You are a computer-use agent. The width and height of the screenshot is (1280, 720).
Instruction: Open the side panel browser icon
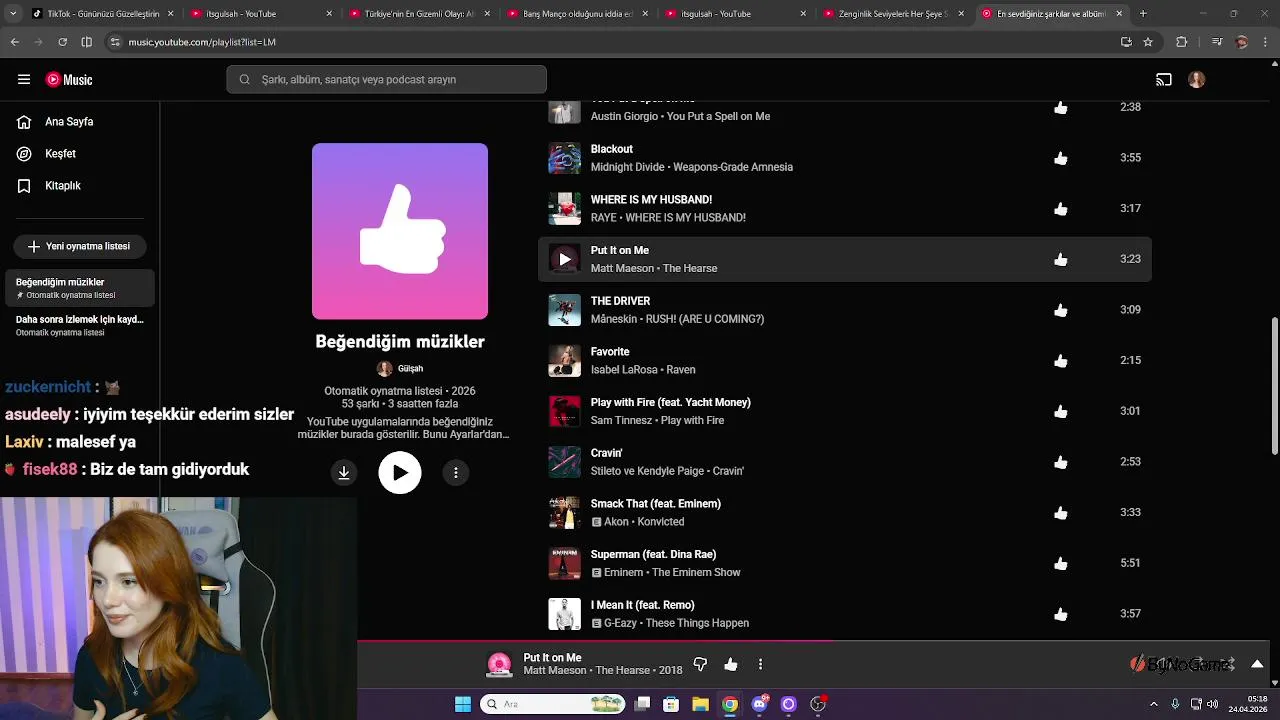coord(86,42)
